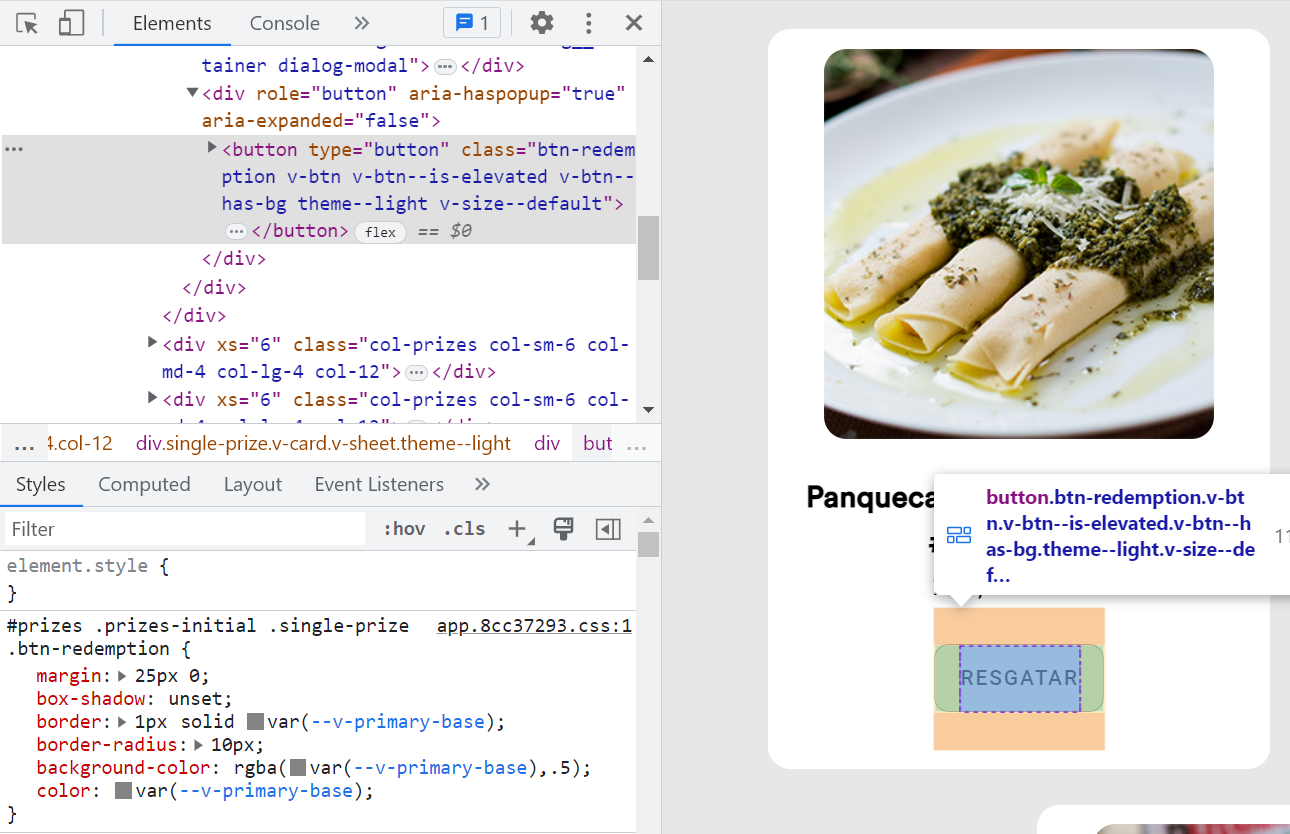Toggle the .cls element classes panel
The image size is (1290, 834).
(463, 528)
